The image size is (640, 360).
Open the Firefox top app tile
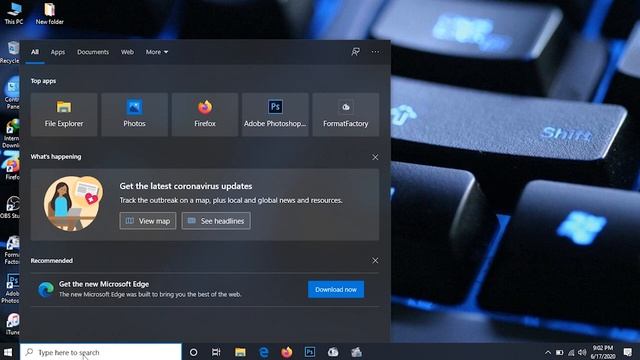[205, 114]
